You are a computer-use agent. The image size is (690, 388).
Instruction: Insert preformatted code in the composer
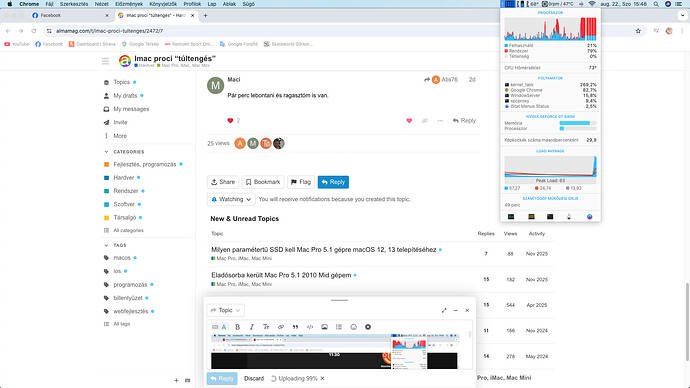click(310, 327)
